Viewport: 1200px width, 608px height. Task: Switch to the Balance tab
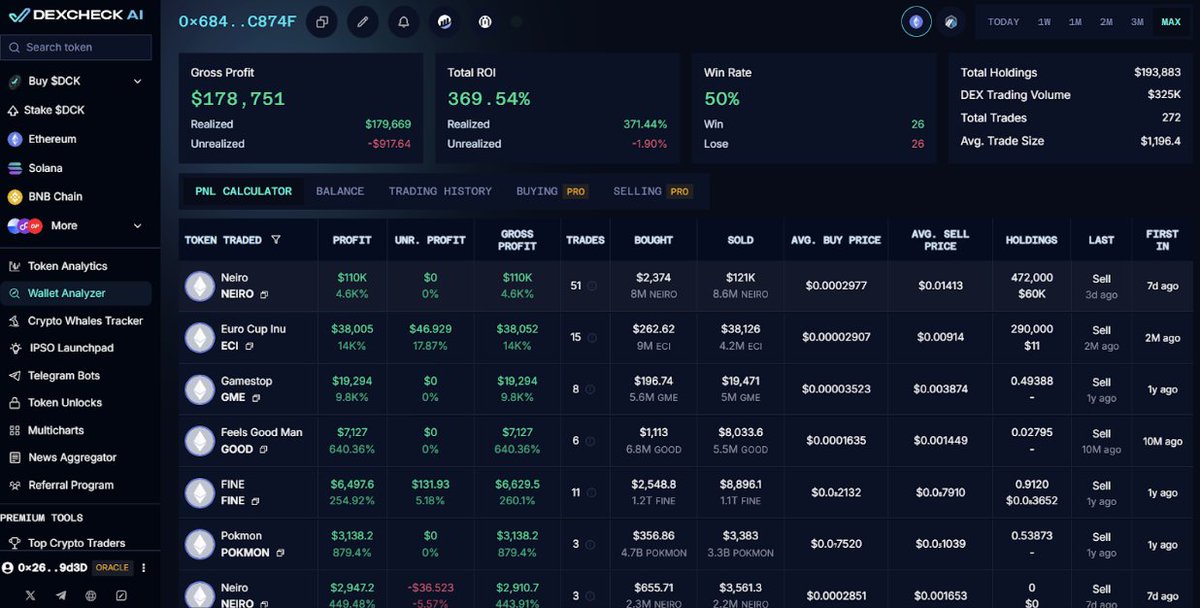pos(340,191)
